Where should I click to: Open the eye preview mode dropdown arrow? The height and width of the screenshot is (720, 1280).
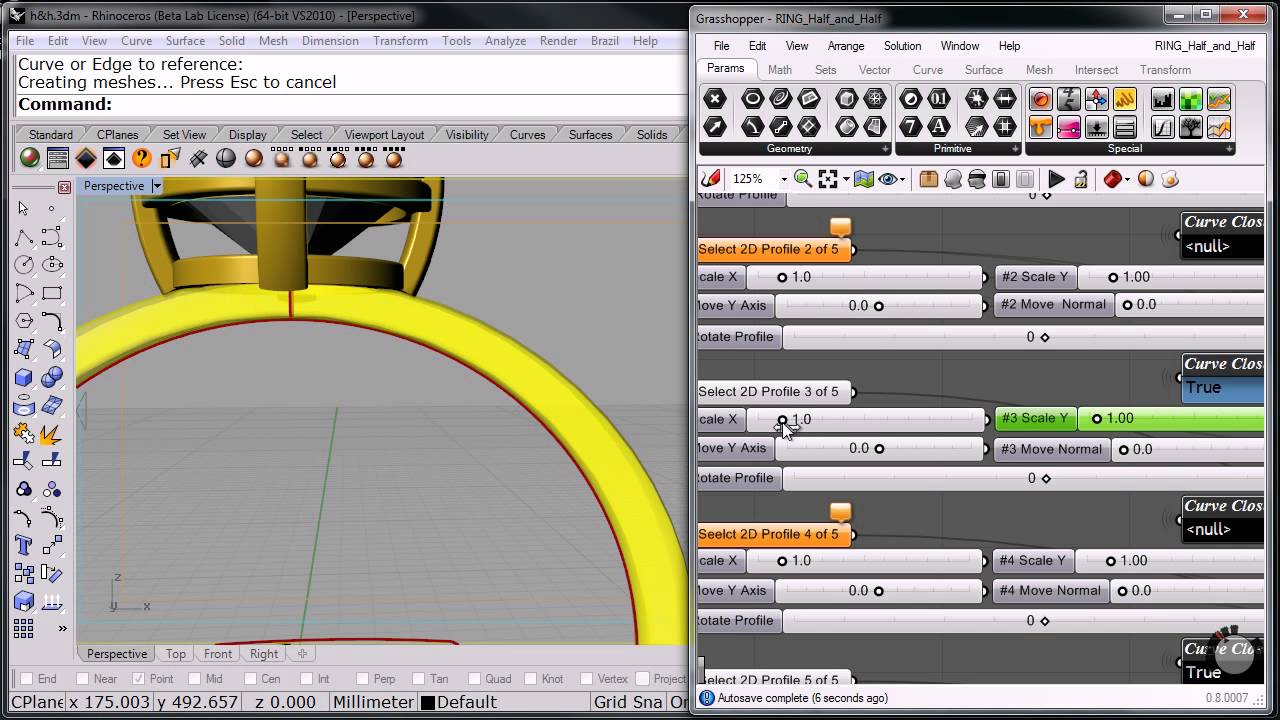(903, 179)
